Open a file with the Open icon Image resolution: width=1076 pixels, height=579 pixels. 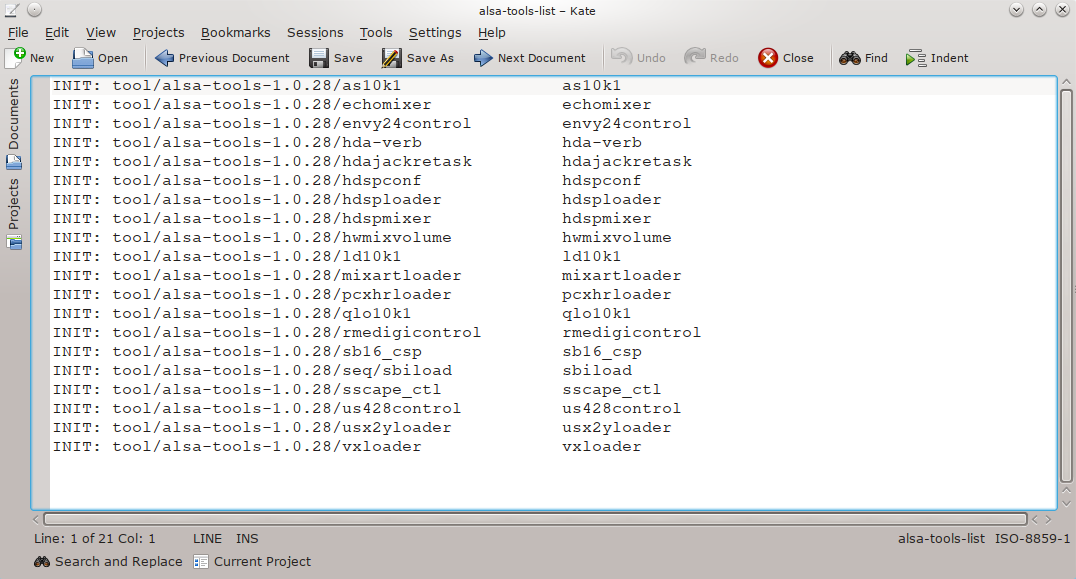coord(83,58)
